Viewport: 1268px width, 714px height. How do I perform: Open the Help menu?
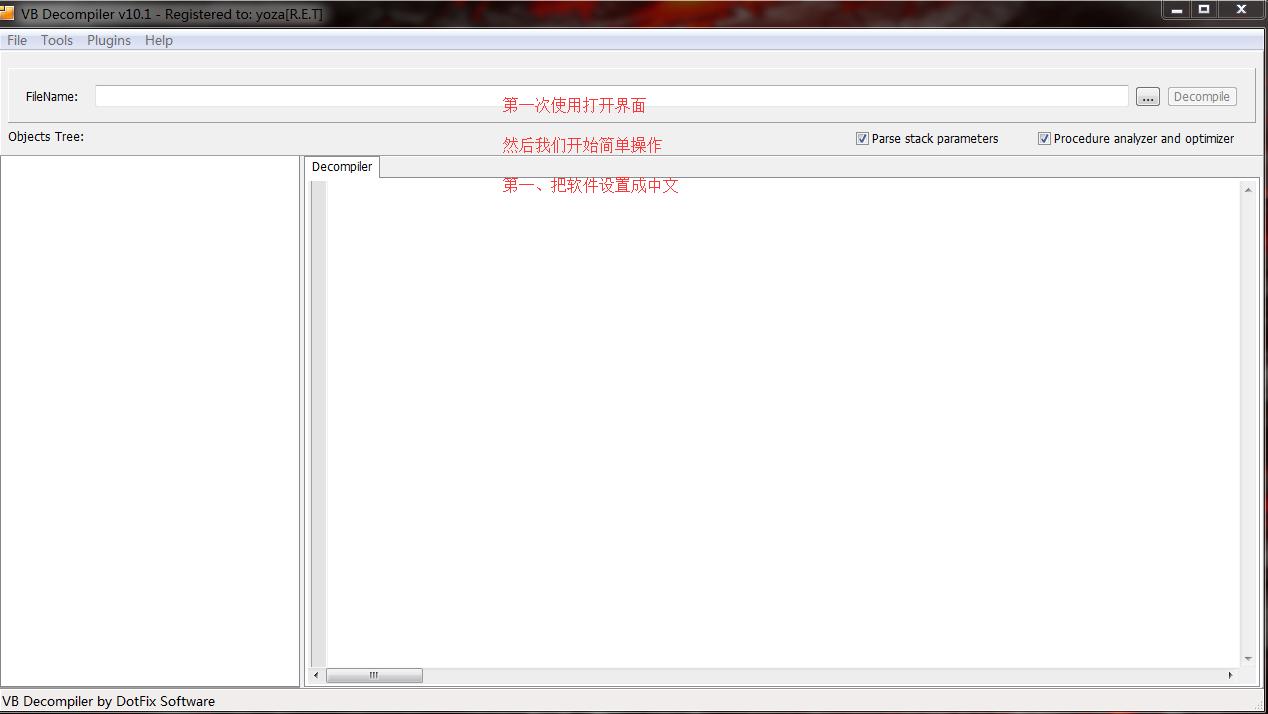(x=159, y=40)
